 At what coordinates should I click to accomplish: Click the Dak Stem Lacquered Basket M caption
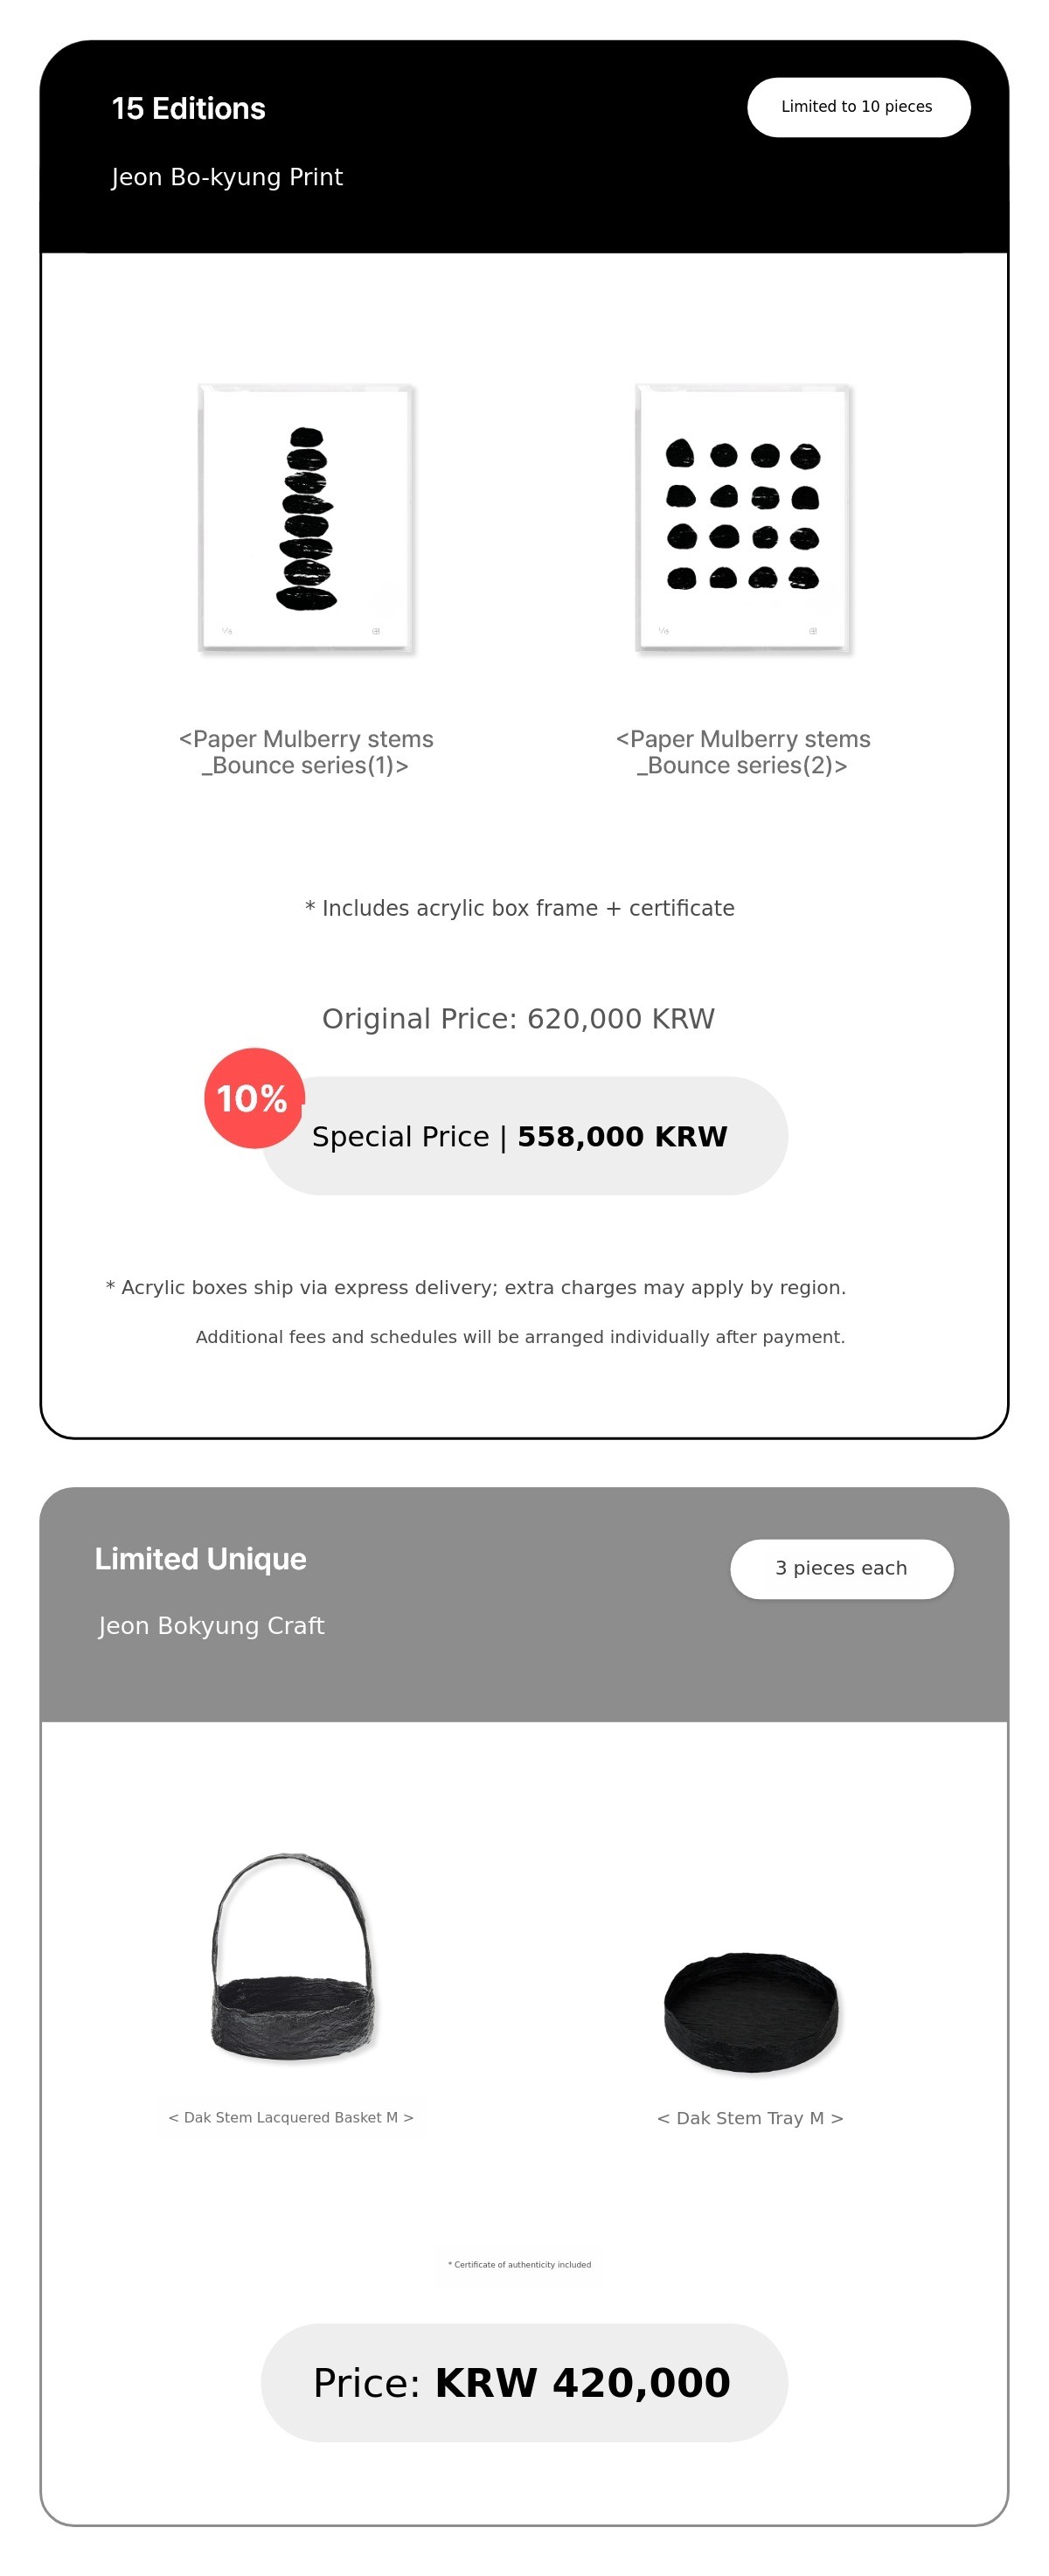click(x=291, y=2117)
